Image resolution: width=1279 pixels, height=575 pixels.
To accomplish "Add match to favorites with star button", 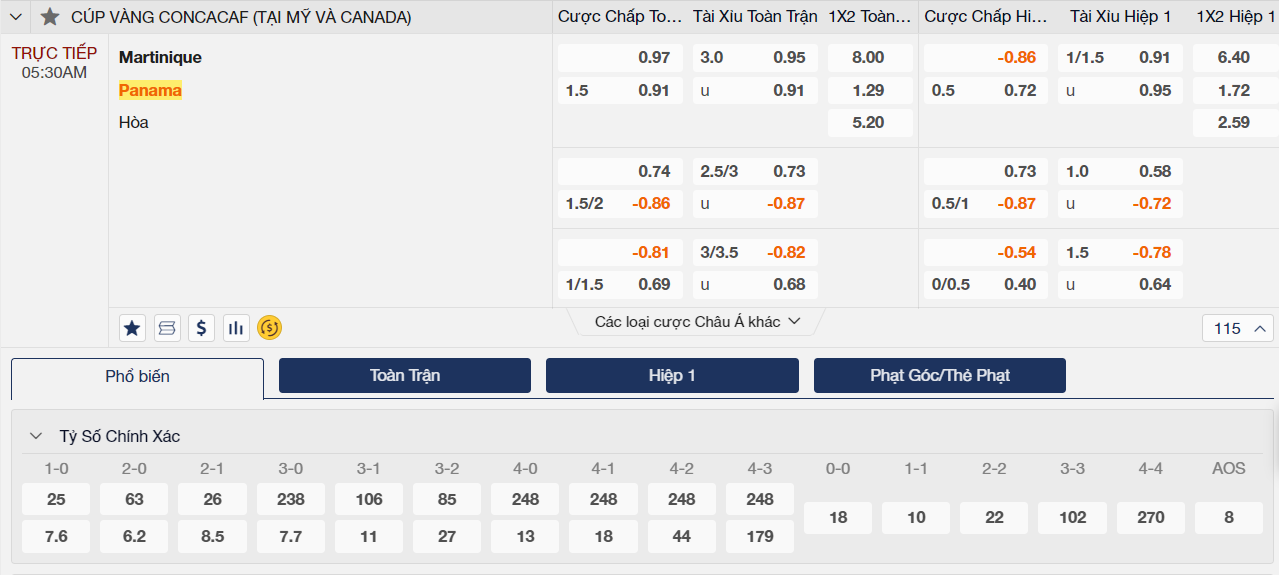I will (132, 327).
